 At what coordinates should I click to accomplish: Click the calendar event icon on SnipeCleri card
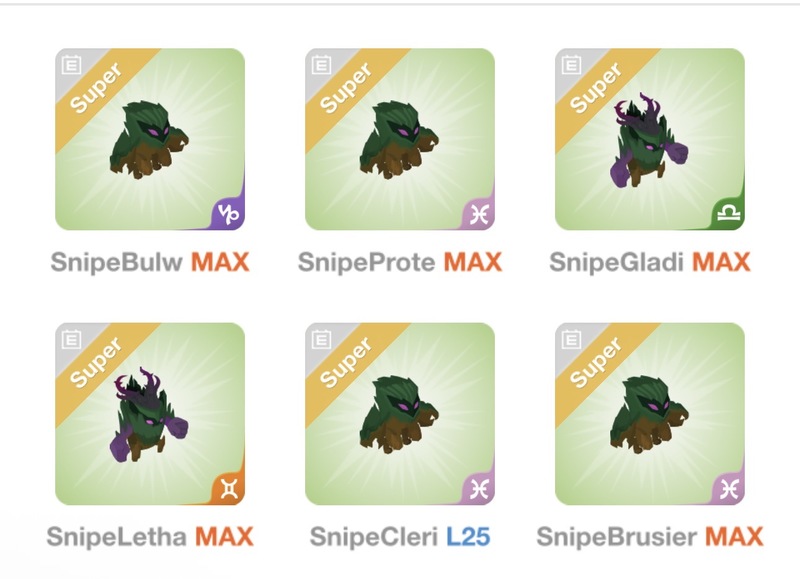[321, 339]
